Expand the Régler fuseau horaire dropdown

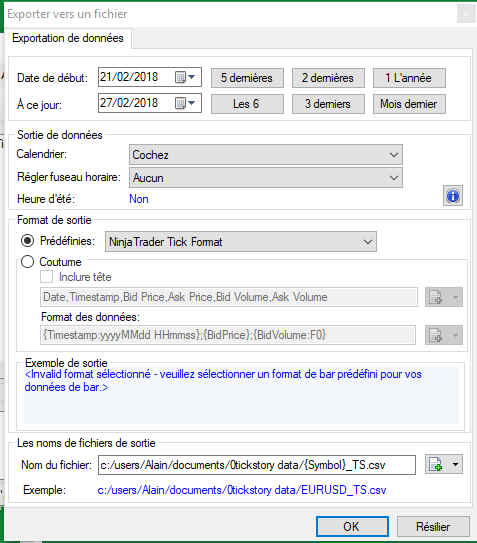(266, 178)
